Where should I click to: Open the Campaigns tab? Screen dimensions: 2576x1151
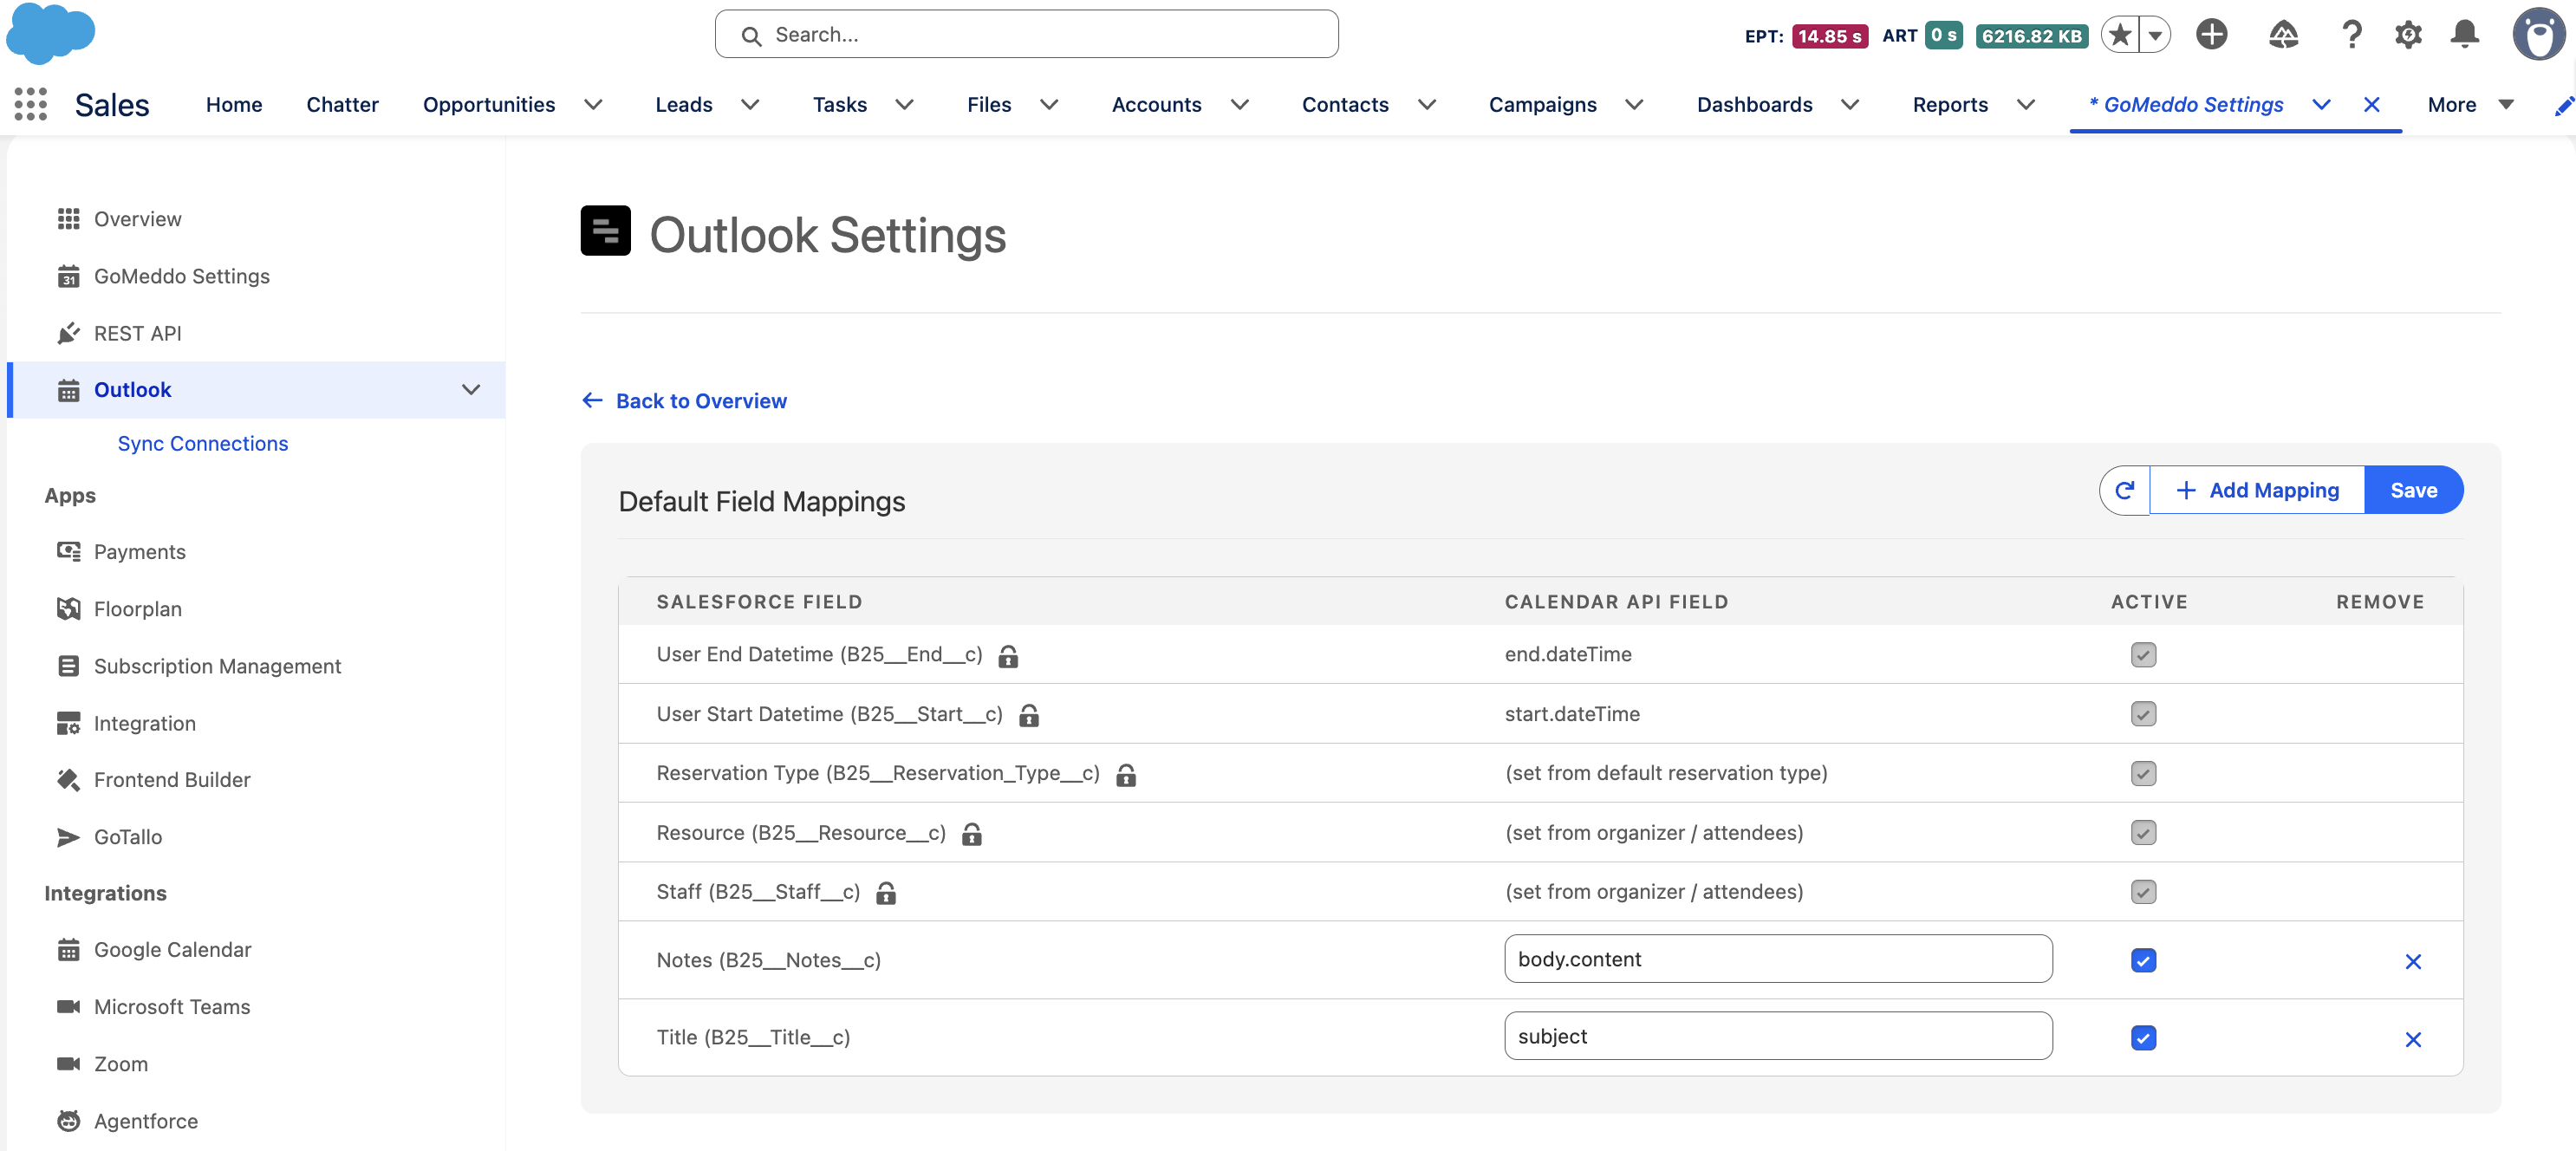1542,105
